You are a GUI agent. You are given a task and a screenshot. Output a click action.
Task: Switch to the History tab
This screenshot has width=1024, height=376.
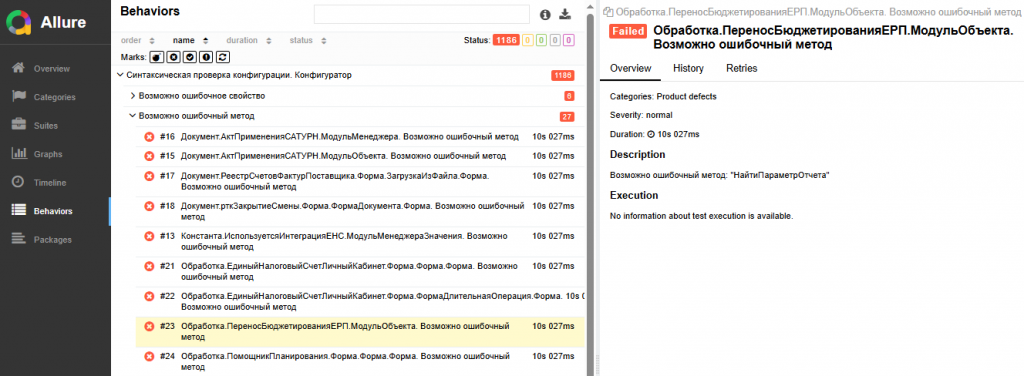point(688,68)
